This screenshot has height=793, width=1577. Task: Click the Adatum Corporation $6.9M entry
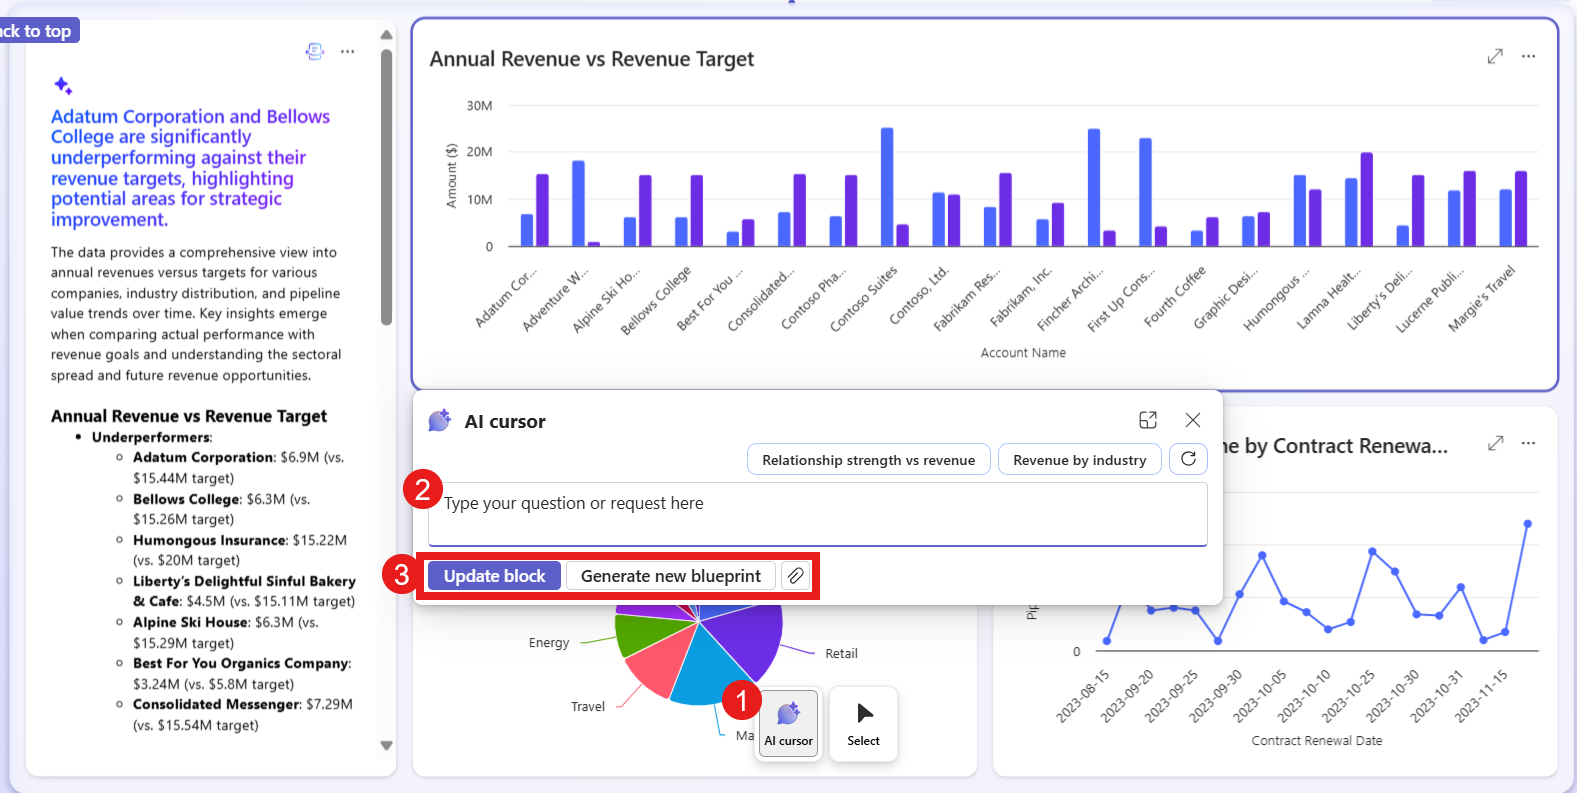(x=238, y=468)
